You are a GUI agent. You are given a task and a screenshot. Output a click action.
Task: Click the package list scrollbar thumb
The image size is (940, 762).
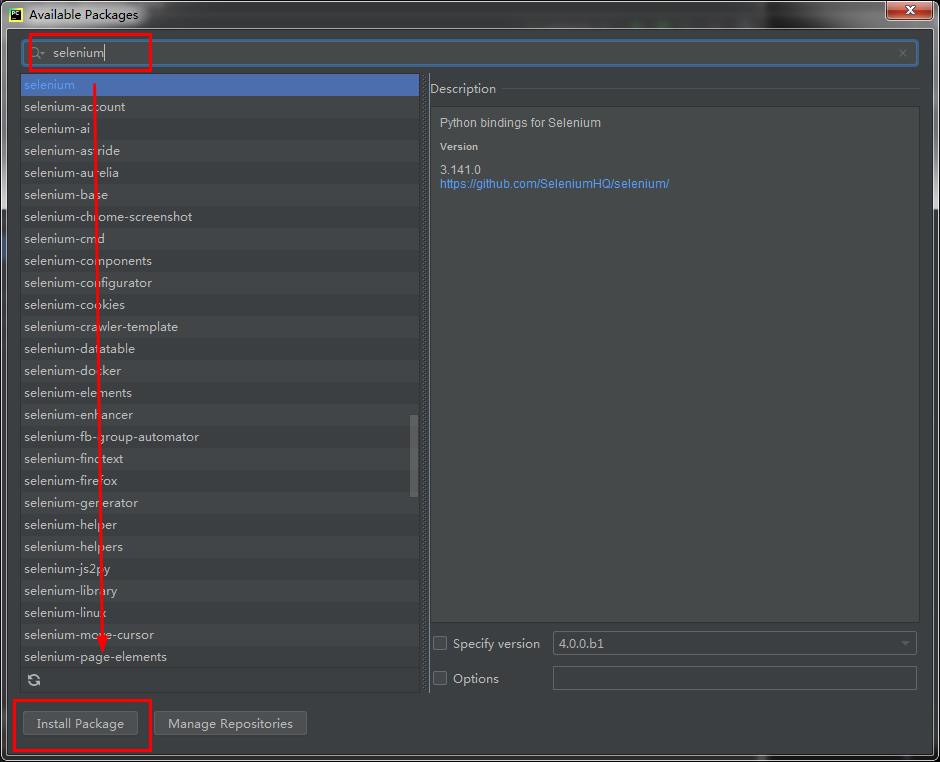(414, 456)
